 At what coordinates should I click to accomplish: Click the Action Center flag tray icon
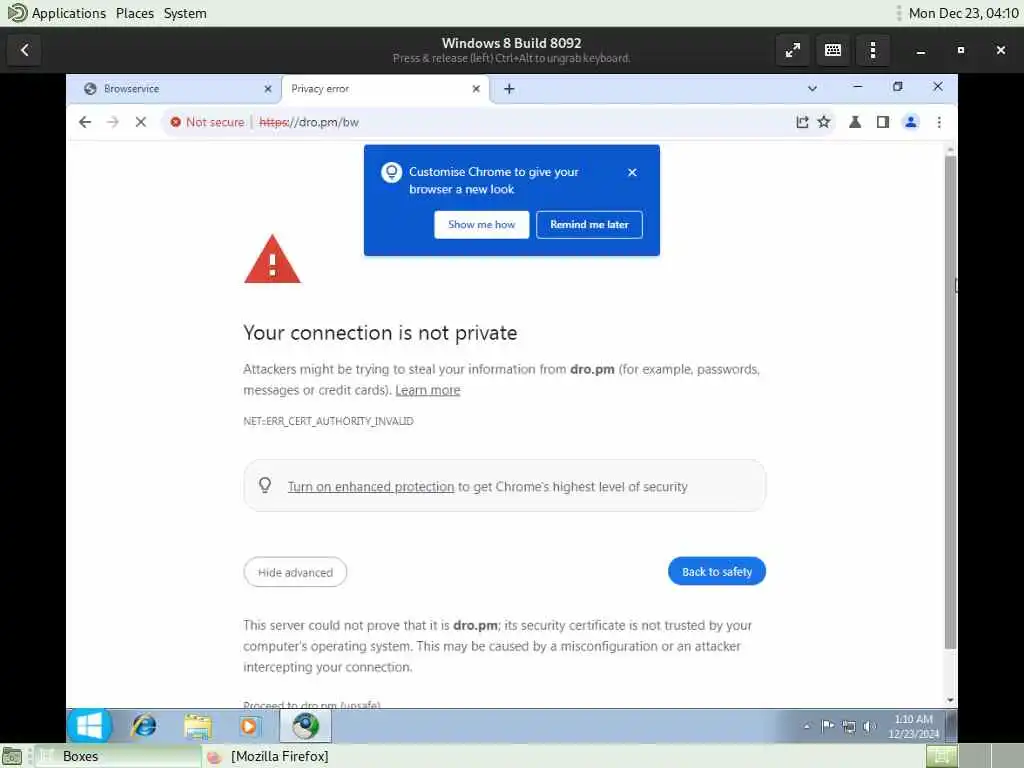click(x=827, y=726)
